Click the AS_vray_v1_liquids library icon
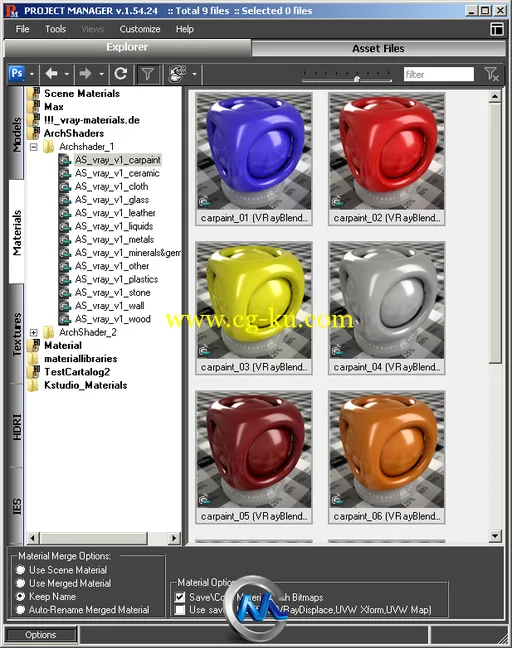 [65, 226]
